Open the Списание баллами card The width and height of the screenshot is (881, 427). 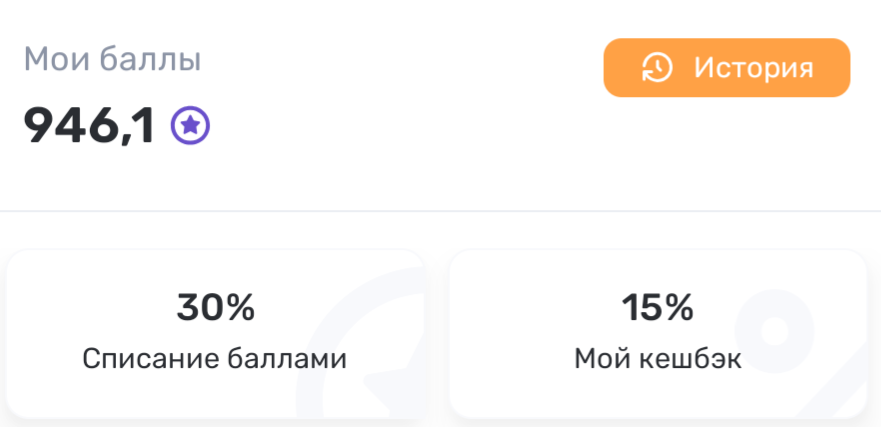pos(217,334)
